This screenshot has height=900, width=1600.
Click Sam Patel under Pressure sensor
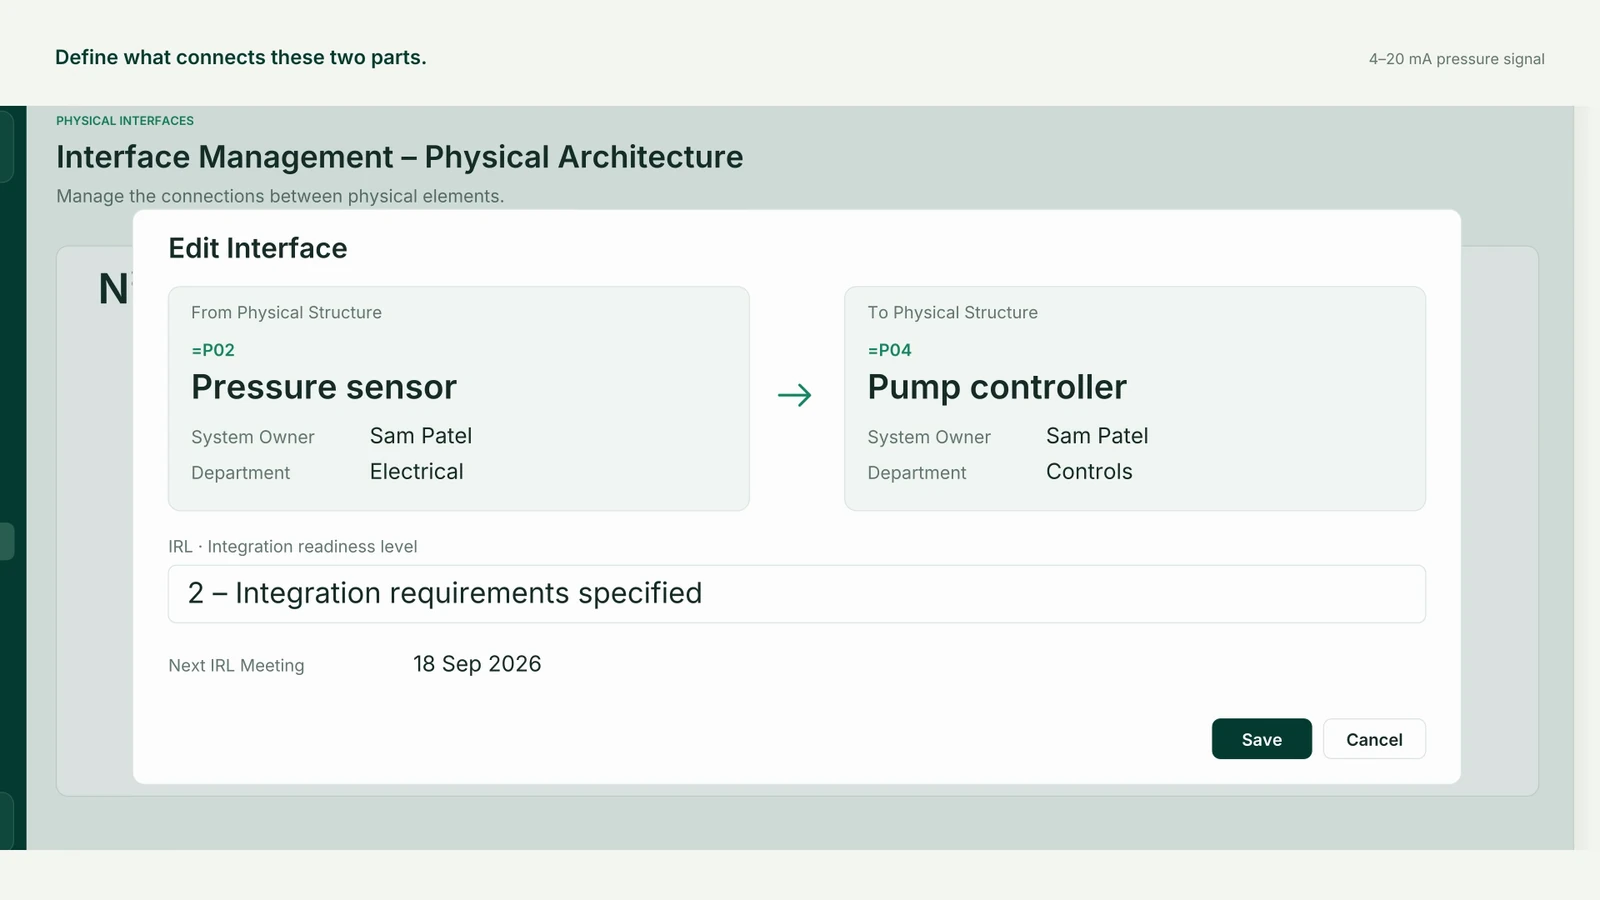pyautogui.click(x=421, y=436)
